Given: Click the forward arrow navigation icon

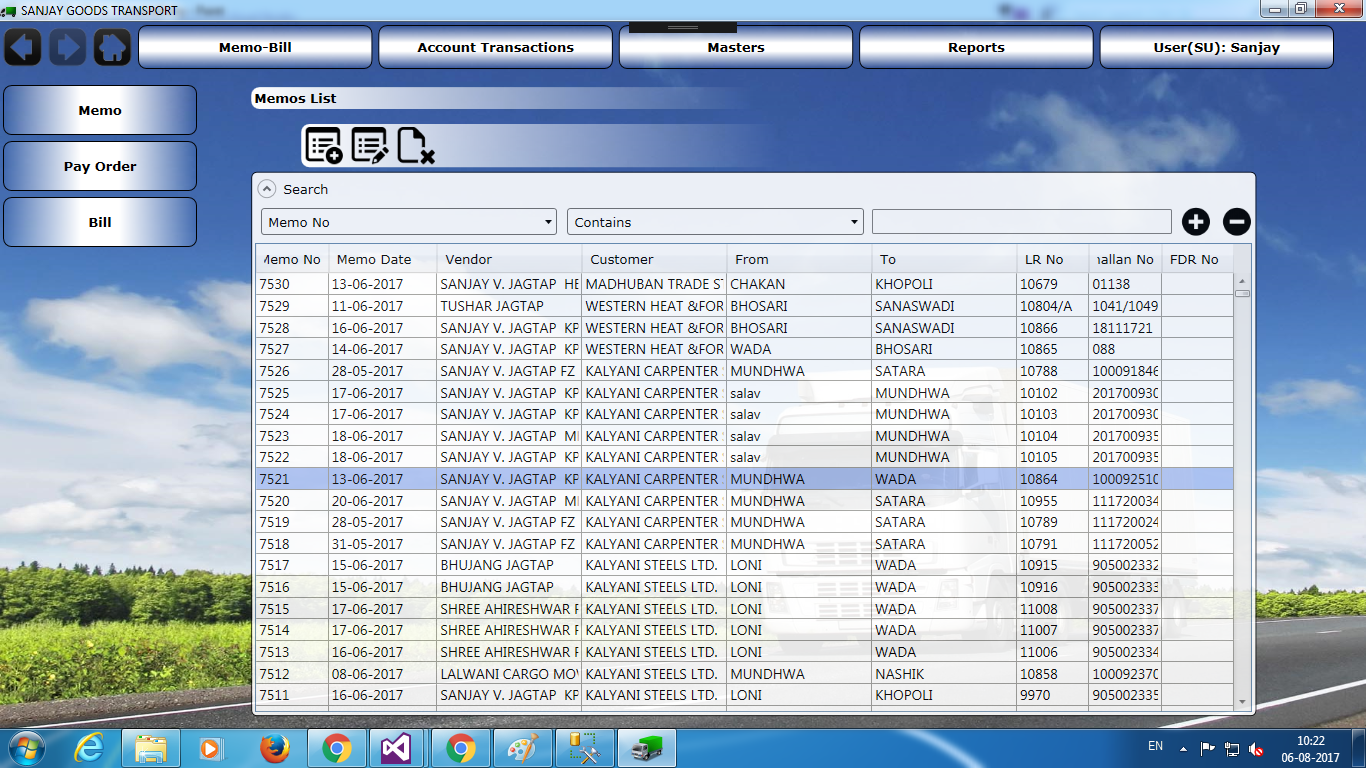Looking at the screenshot, I should (x=68, y=47).
